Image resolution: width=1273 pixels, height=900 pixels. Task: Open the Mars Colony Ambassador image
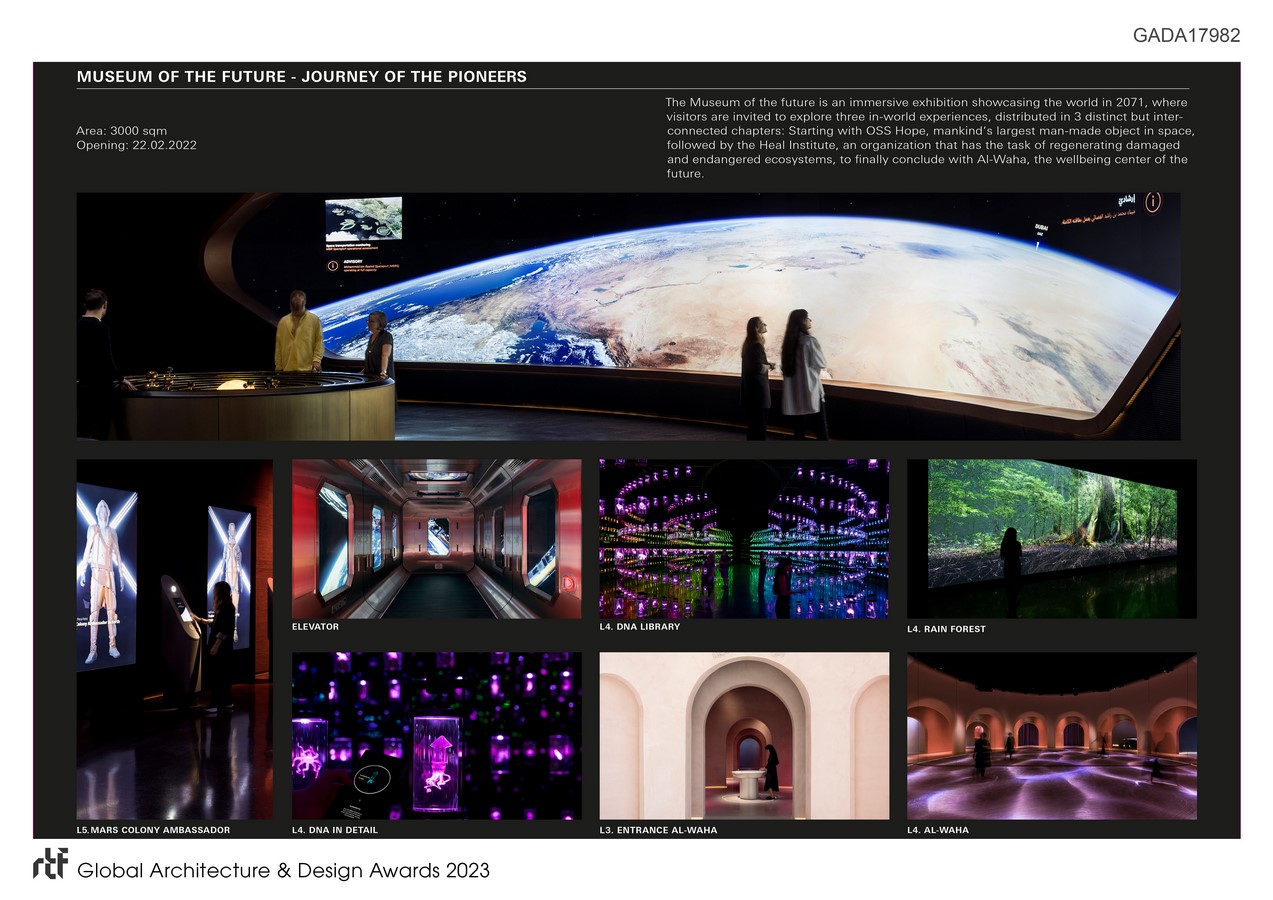tap(174, 638)
